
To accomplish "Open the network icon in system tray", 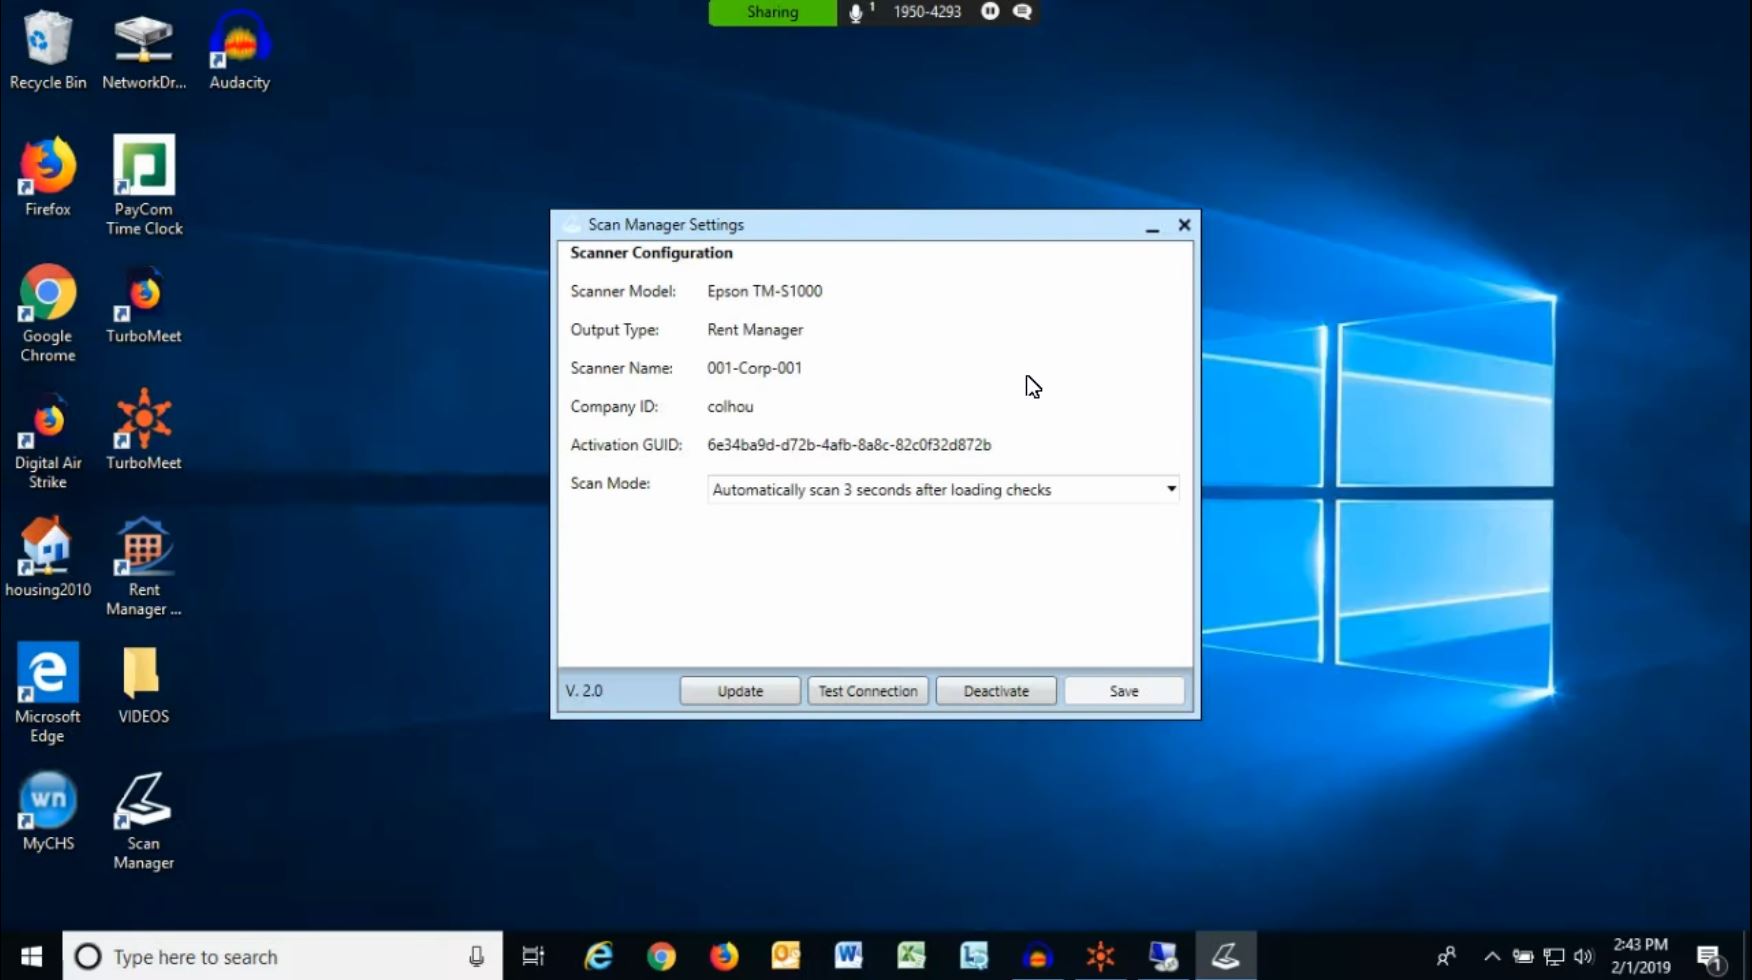I will (1553, 956).
